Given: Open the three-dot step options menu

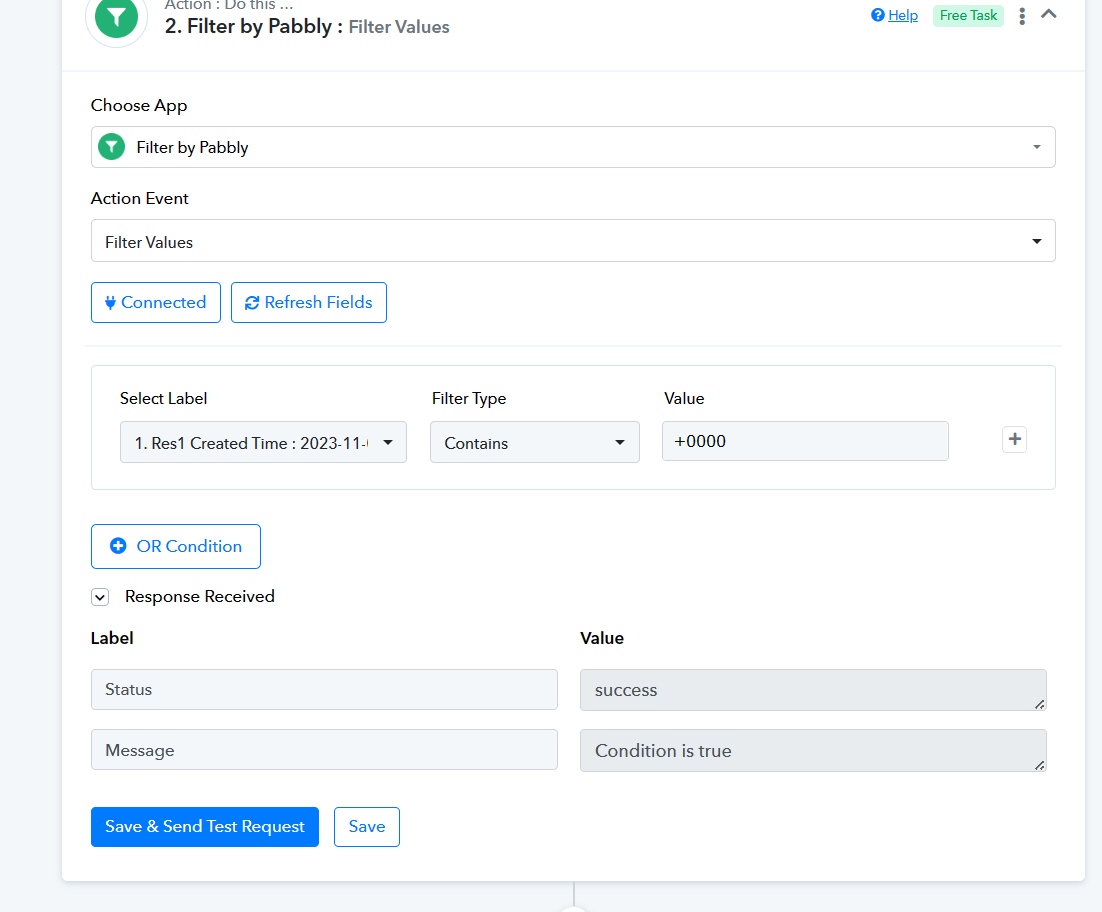Looking at the screenshot, I should [x=1022, y=16].
